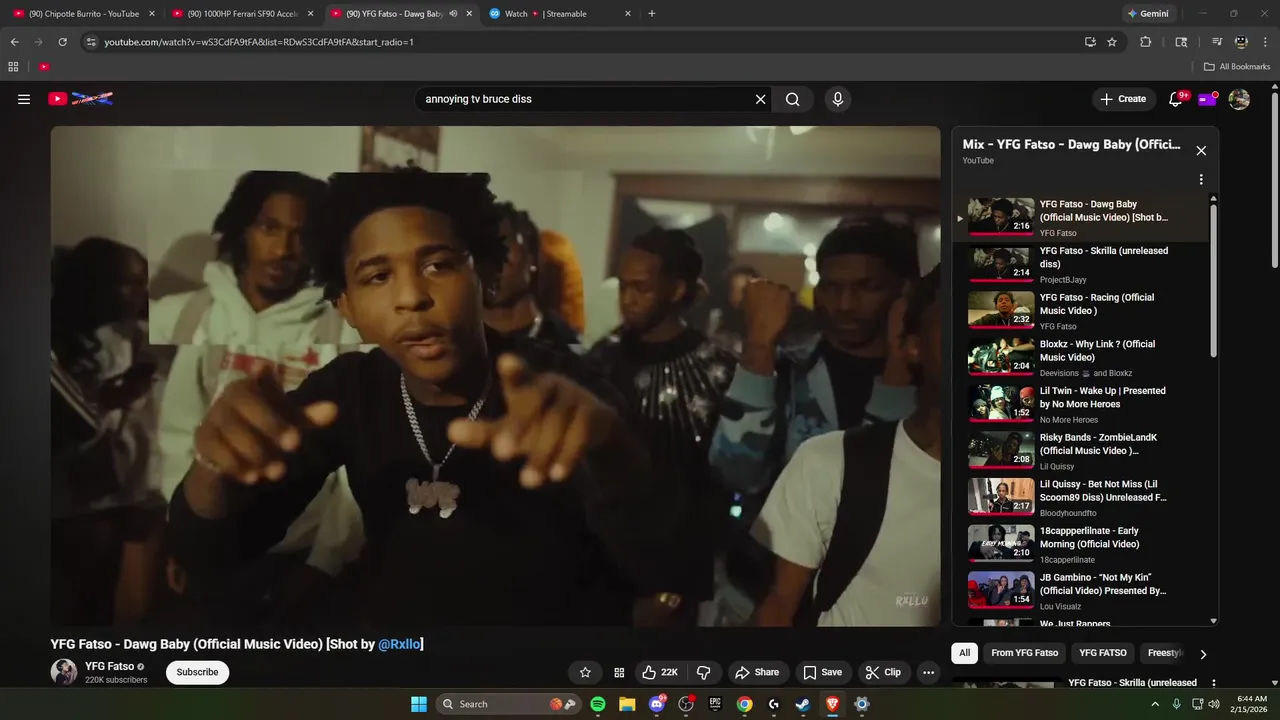Start voice search with the microphone
Screen dimensions: 1280x720
click(x=838, y=99)
